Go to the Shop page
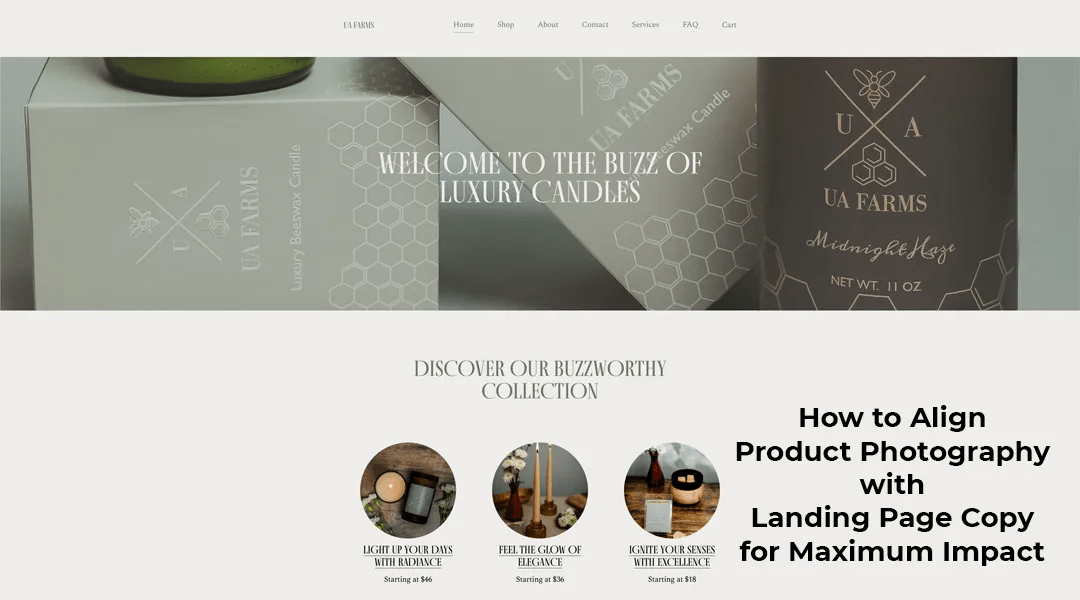Screen dimensions: 1080x600 click(506, 25)
